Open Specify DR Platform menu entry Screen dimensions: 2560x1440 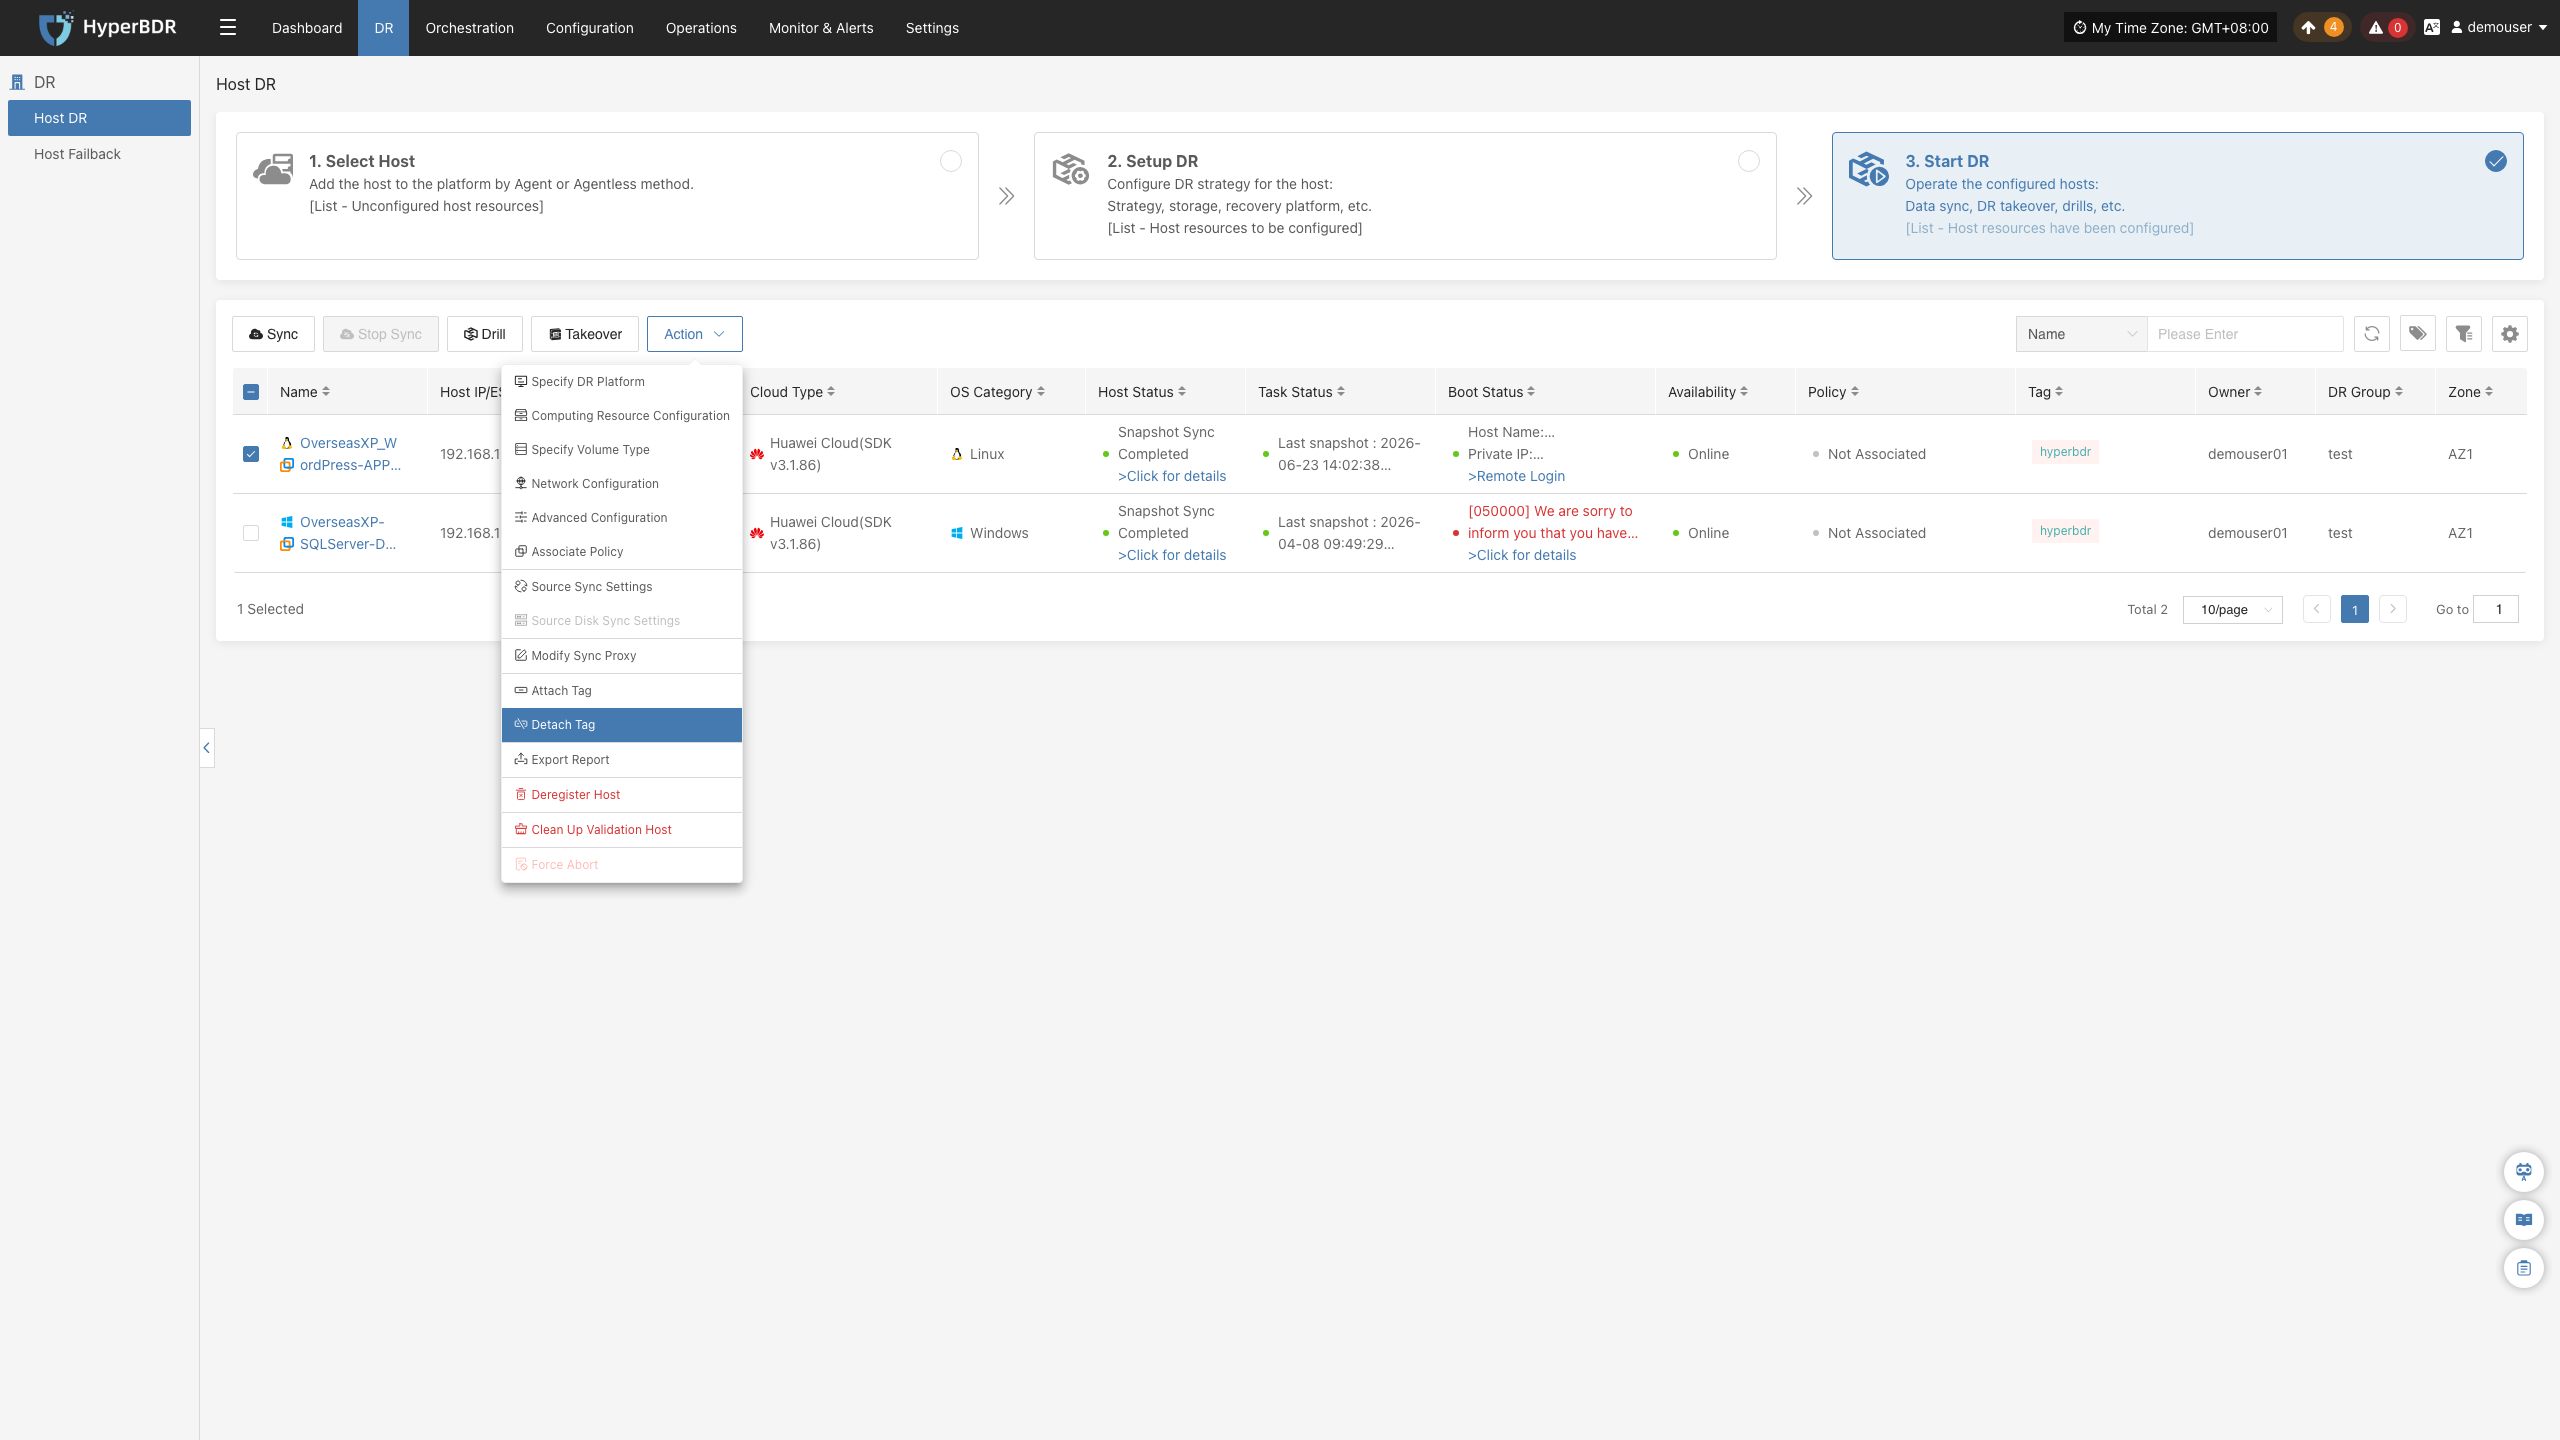coord(622,382)
